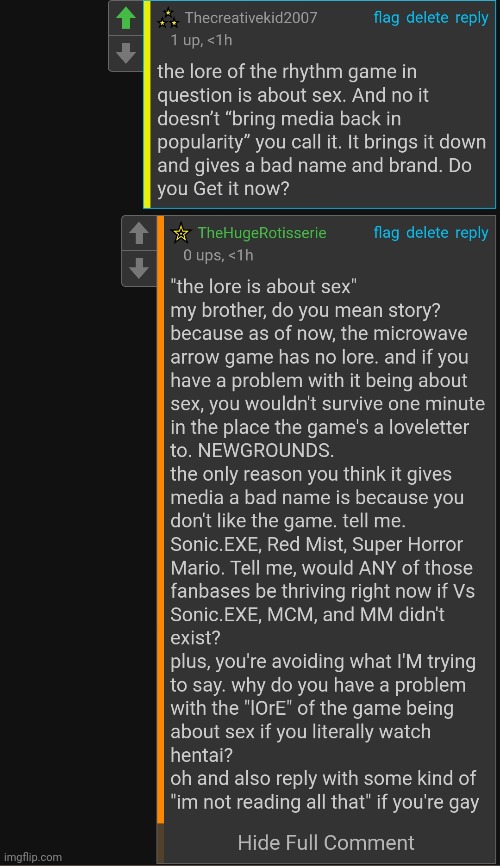Click the imgflip.com watermark

pyautogui.click(x=33, y=857)
